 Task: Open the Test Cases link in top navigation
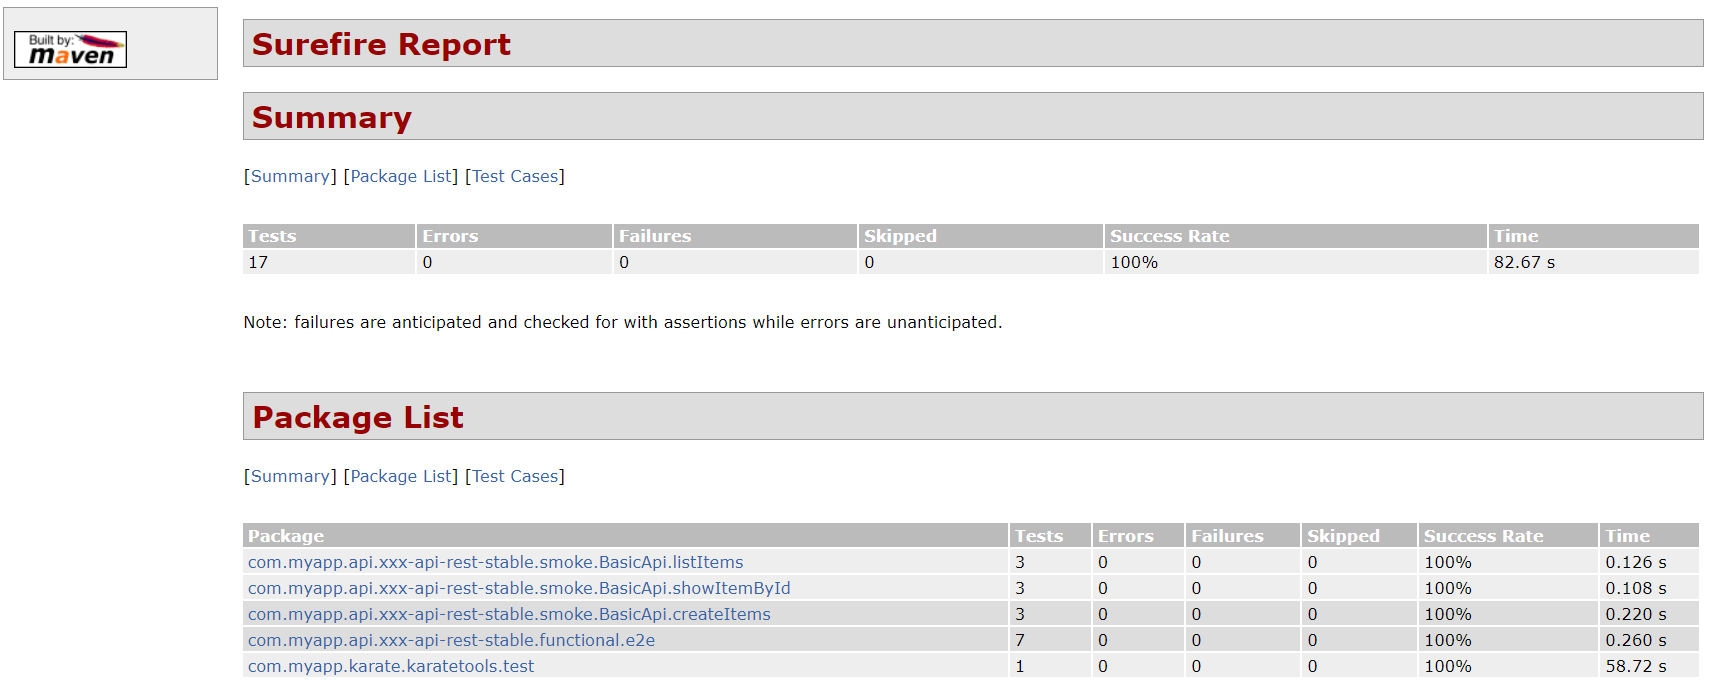pyautogui.click(x=514, y=176)
